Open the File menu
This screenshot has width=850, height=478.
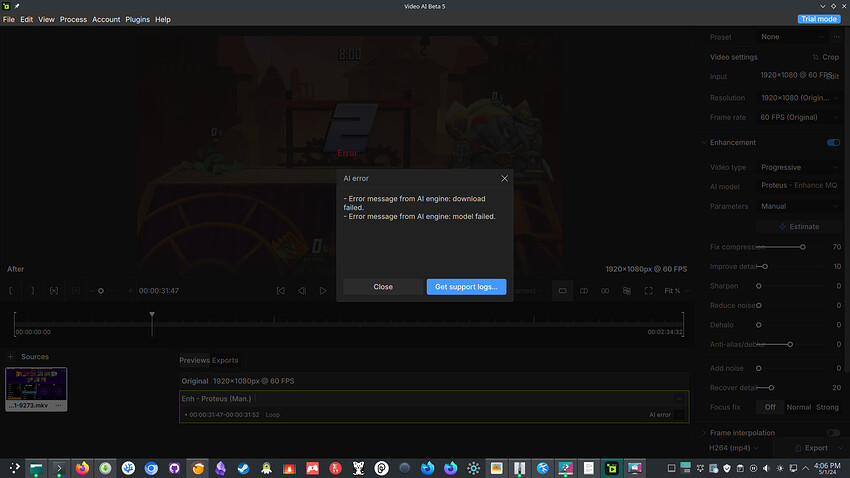point(9,20)
